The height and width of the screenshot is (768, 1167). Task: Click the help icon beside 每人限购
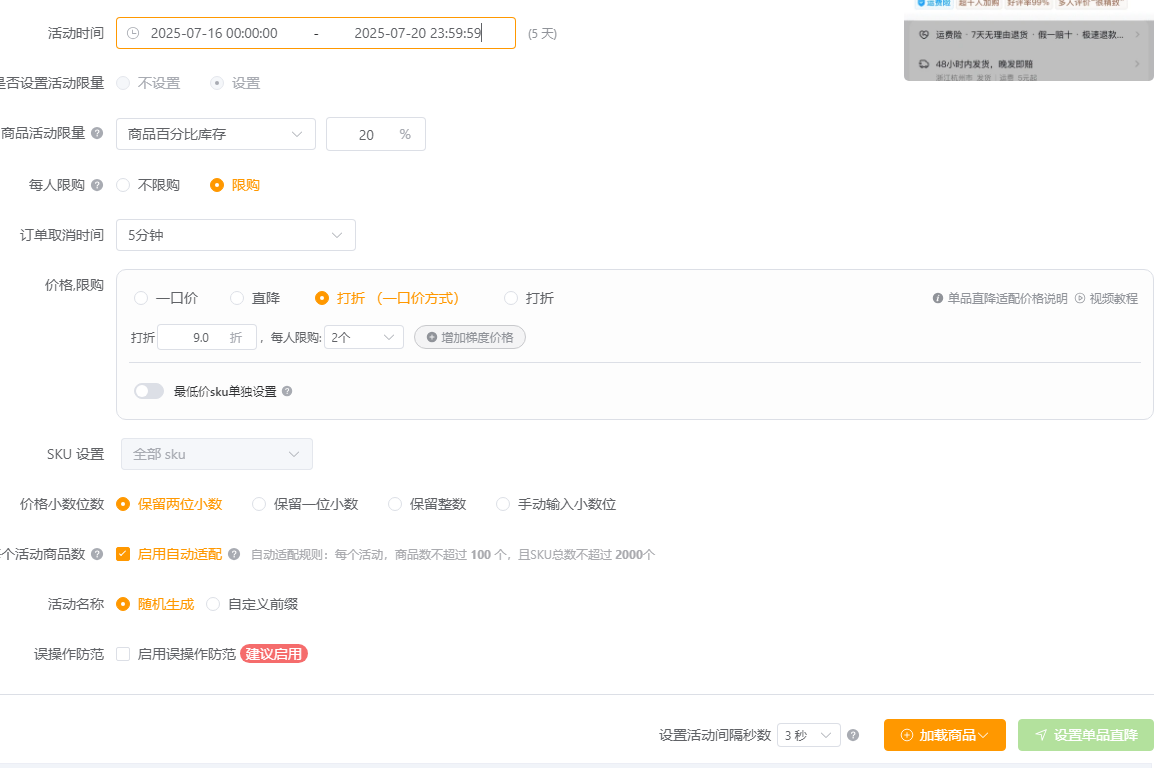click(96, 184)
